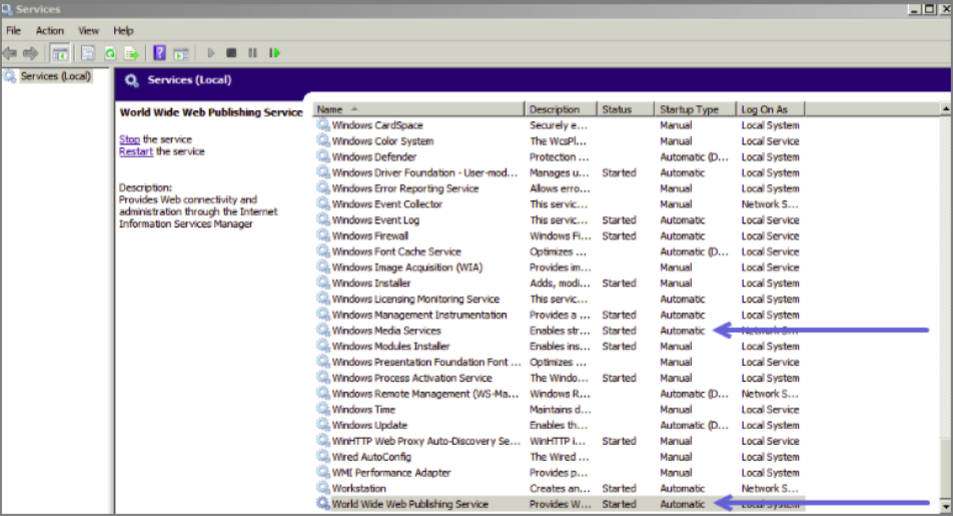This screenshot has height=516, width=953.
Task: Select Windows Modules Installer service name
Action: 391,346
